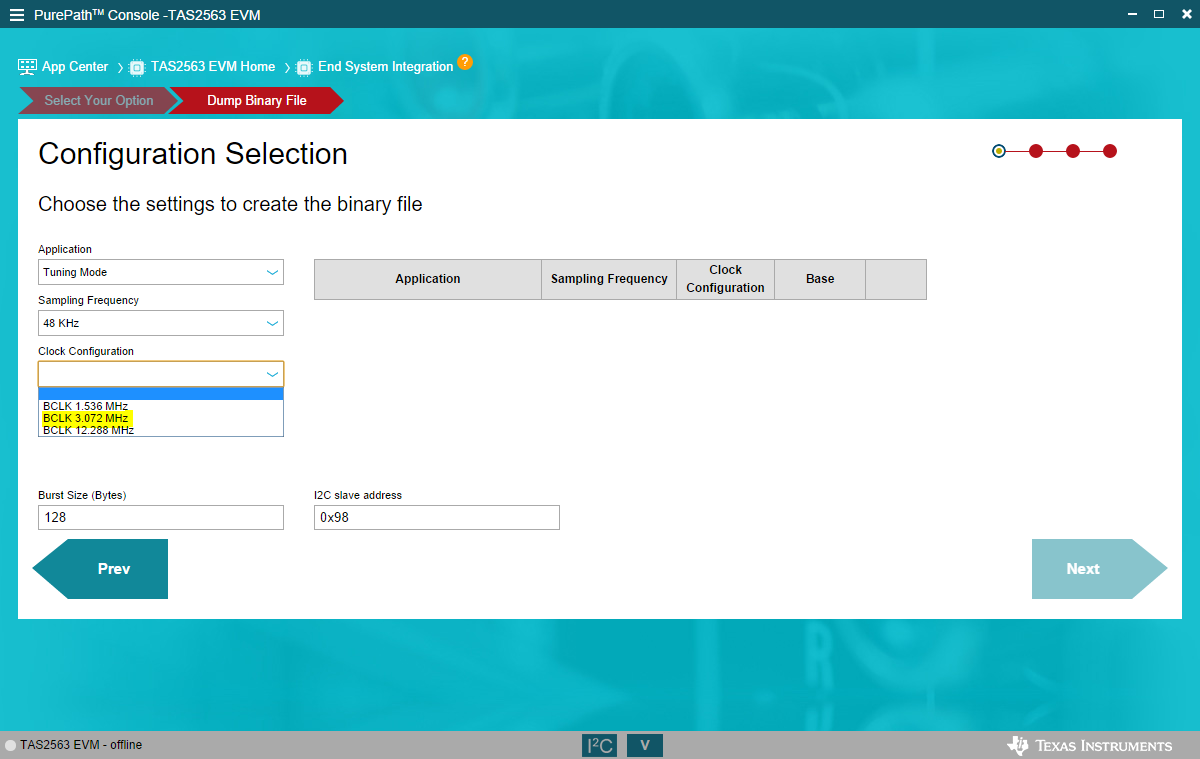The image size is (1200, 759).
Task: Open the Application dropdown showing Tuning Mode
Action: 161,272
